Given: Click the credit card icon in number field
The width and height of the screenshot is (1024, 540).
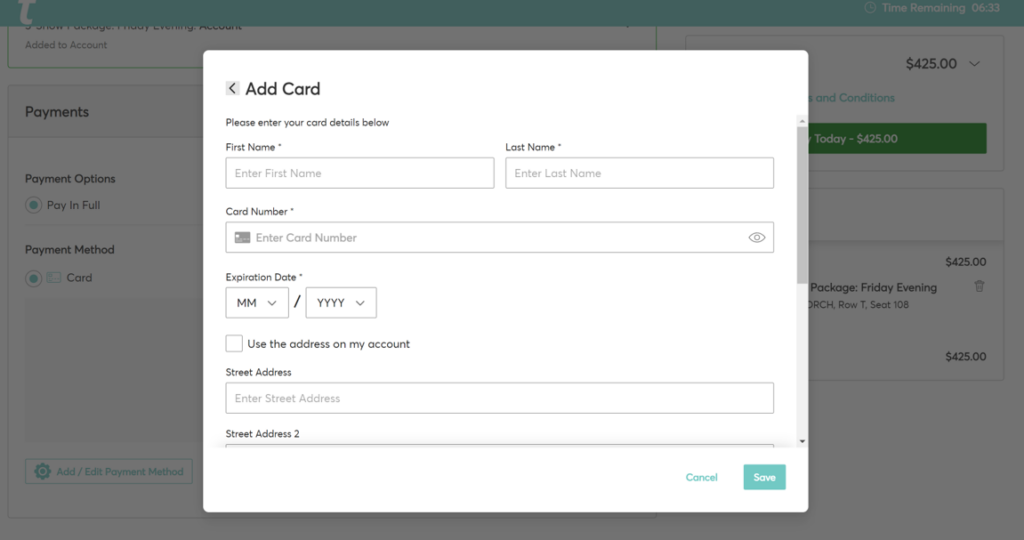Looking at the screenshot, I should [x=242, y=238].
